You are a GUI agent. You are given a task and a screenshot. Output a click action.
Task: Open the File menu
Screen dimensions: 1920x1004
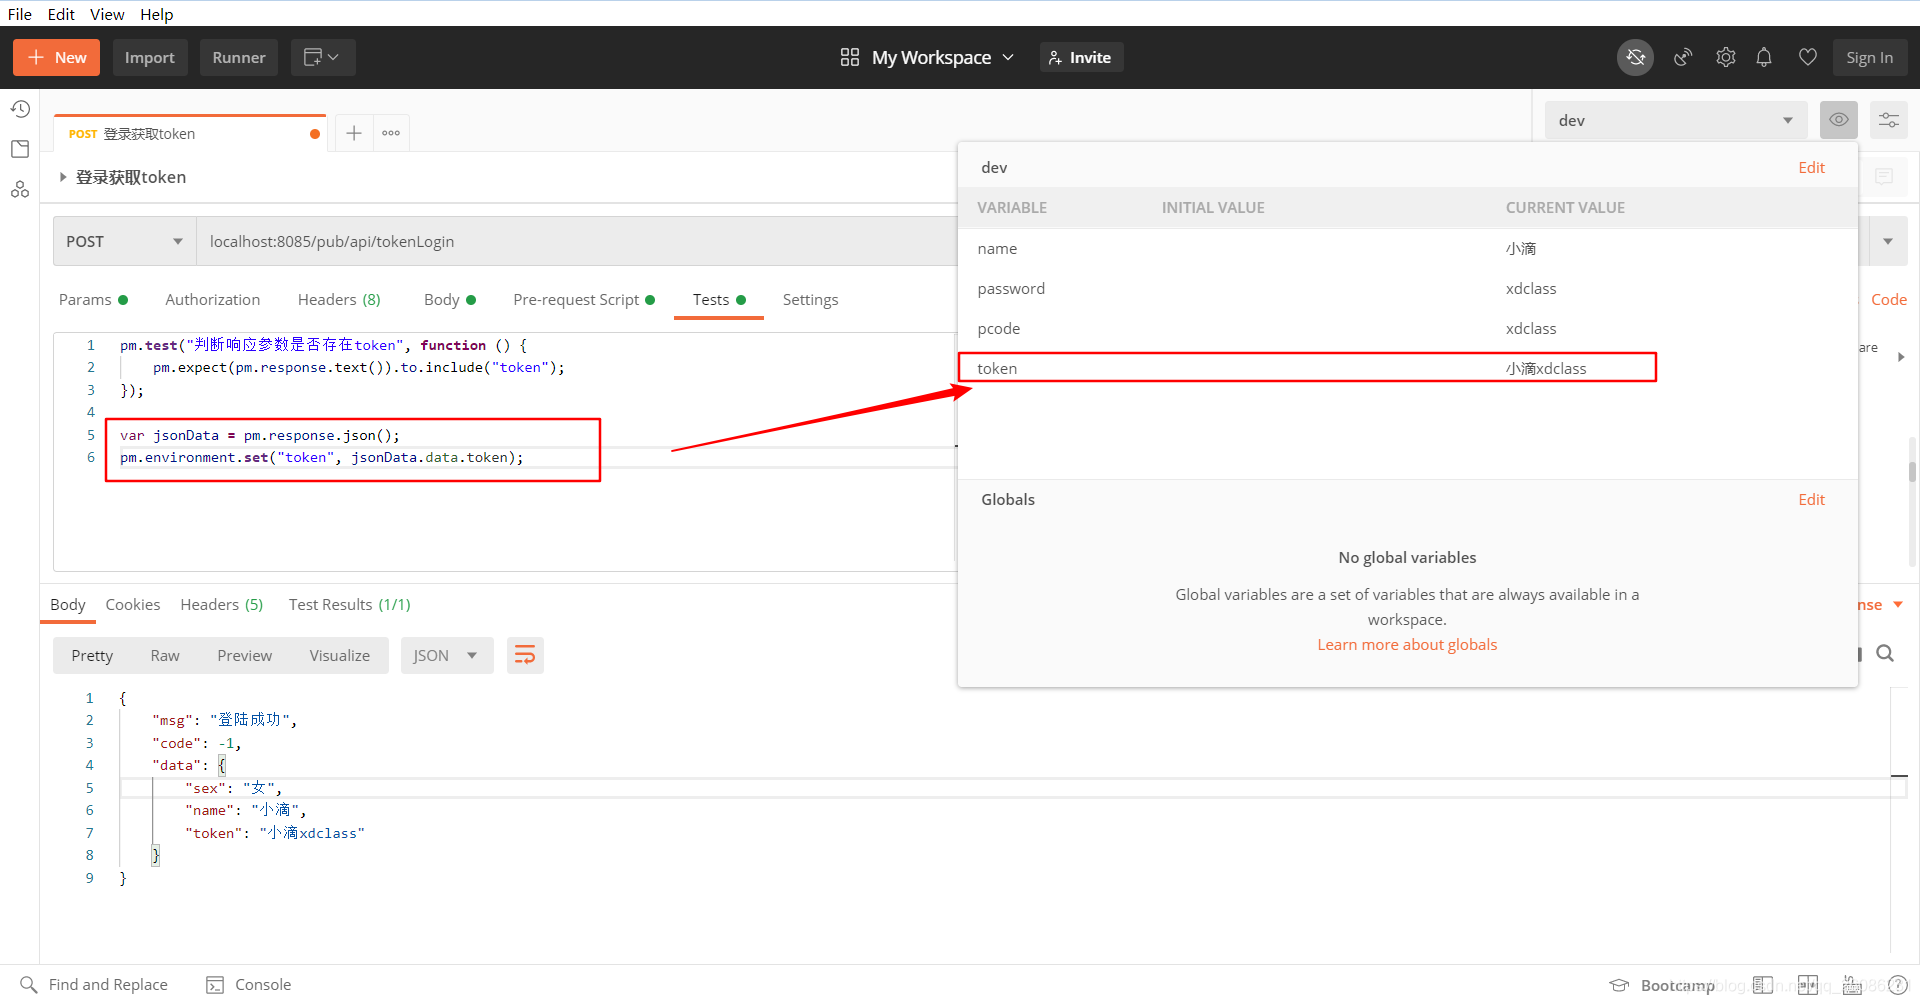click(20, 14)
